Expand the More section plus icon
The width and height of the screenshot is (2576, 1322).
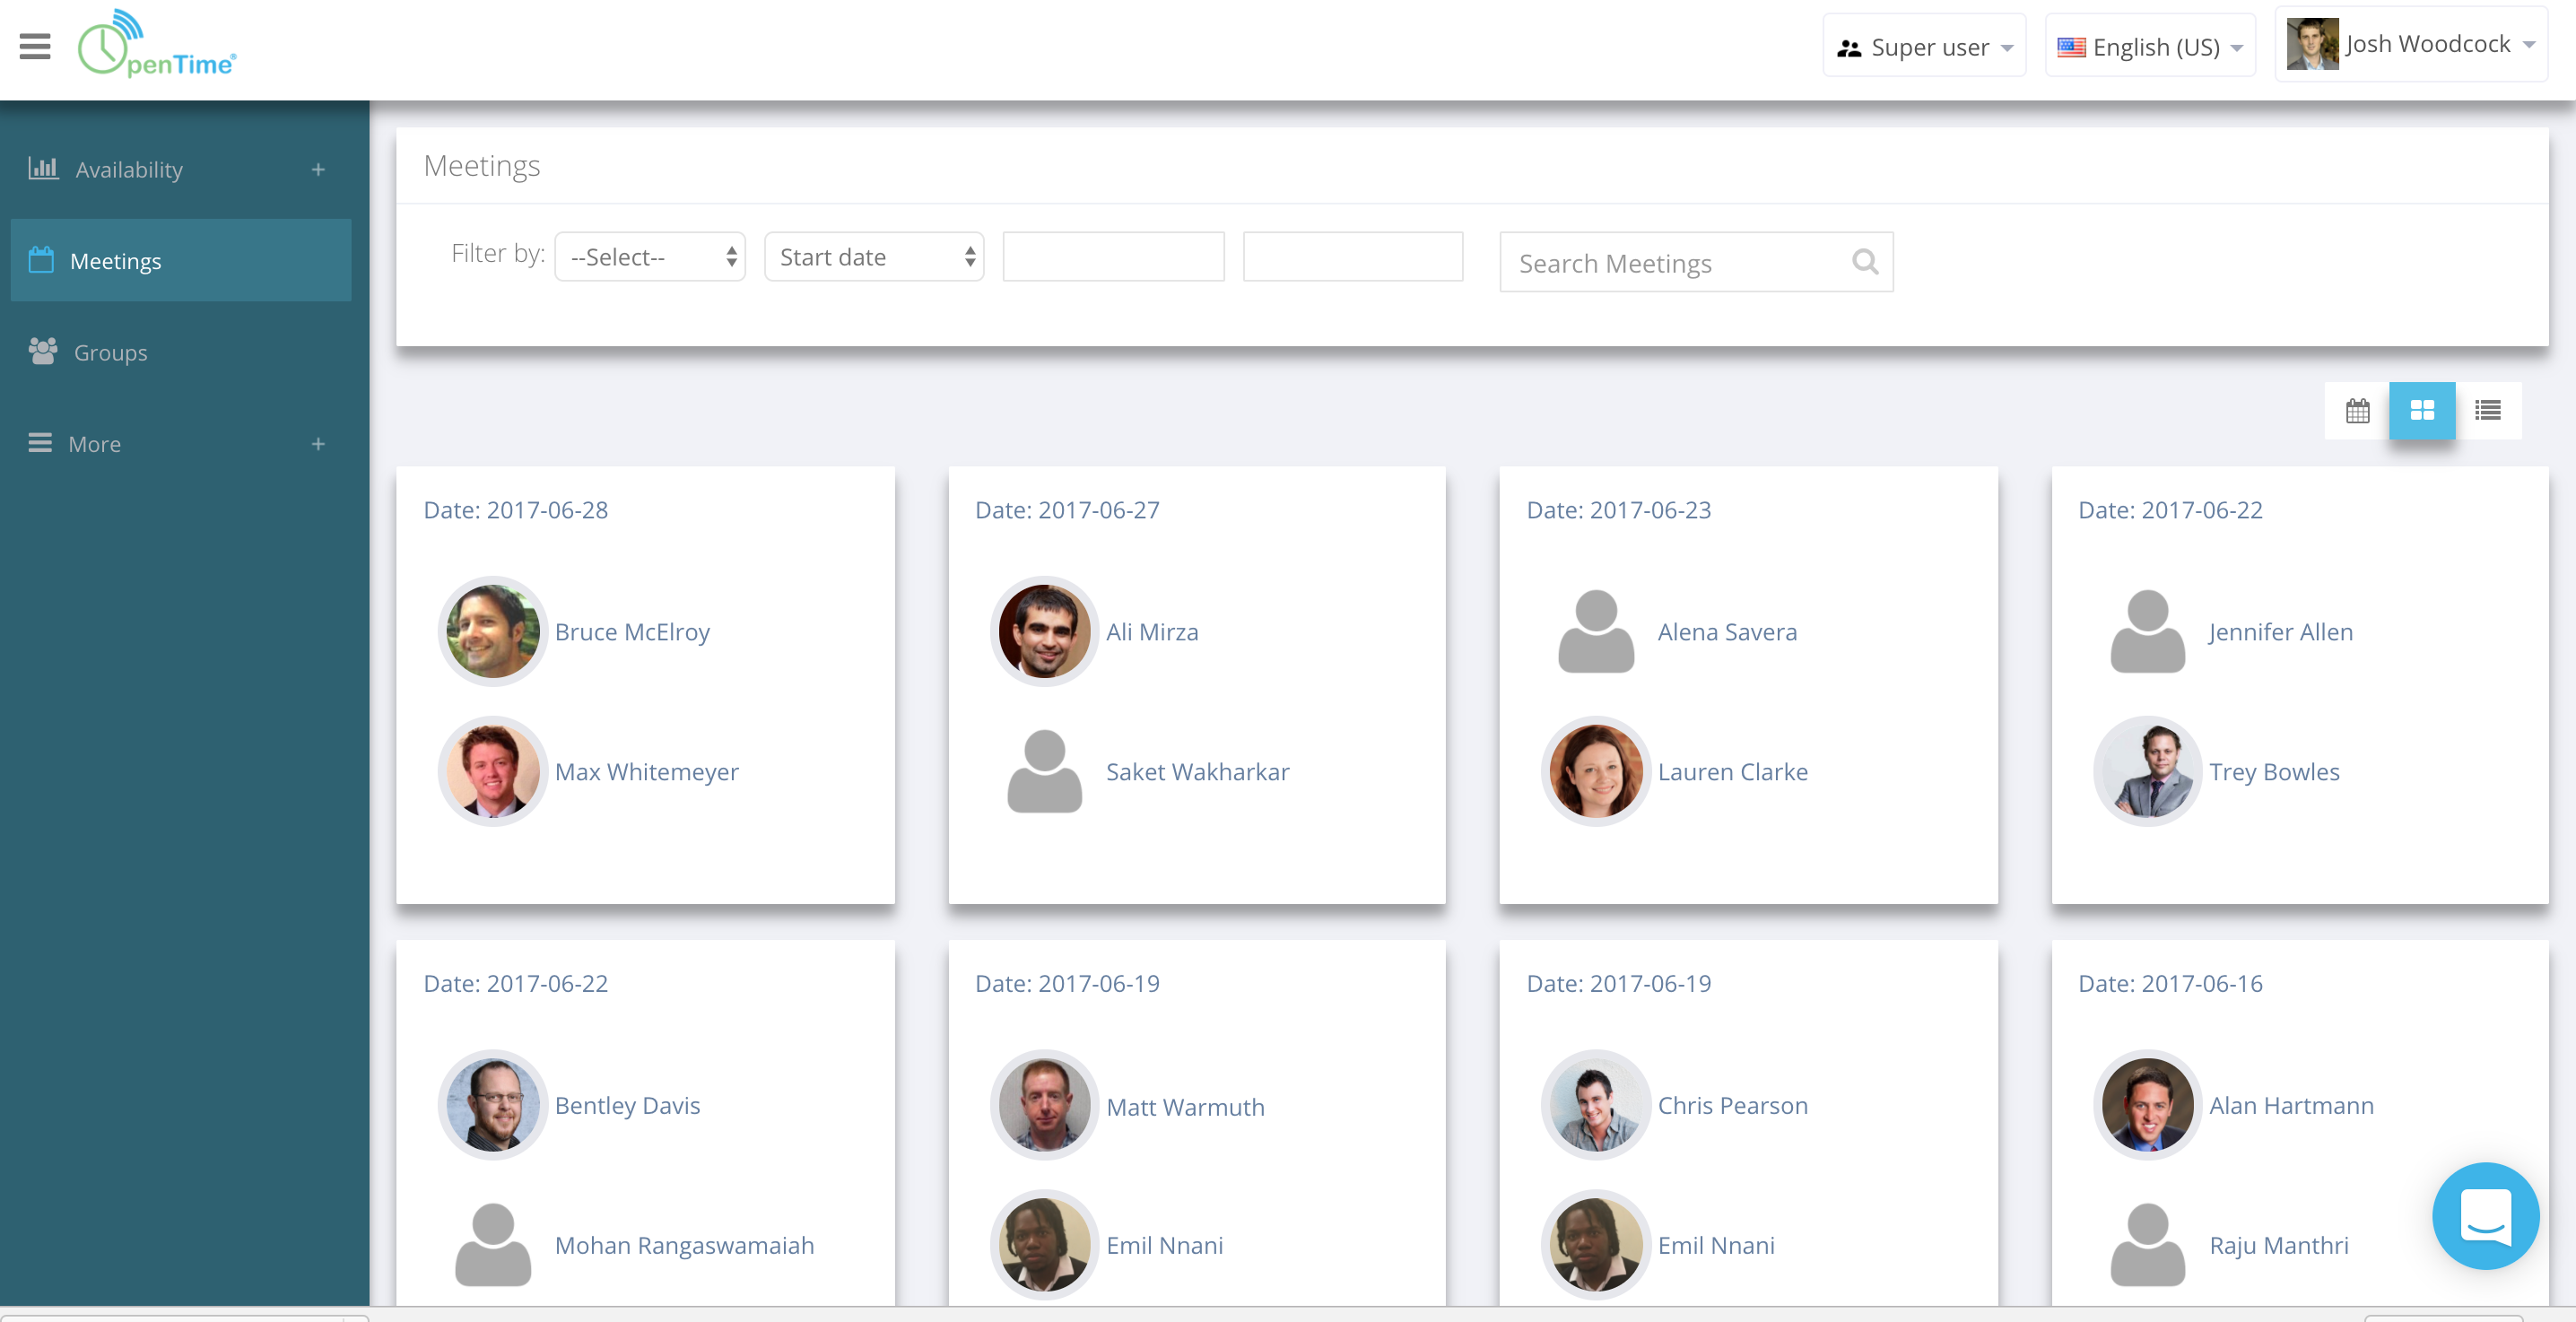click(x=318, y=444)
